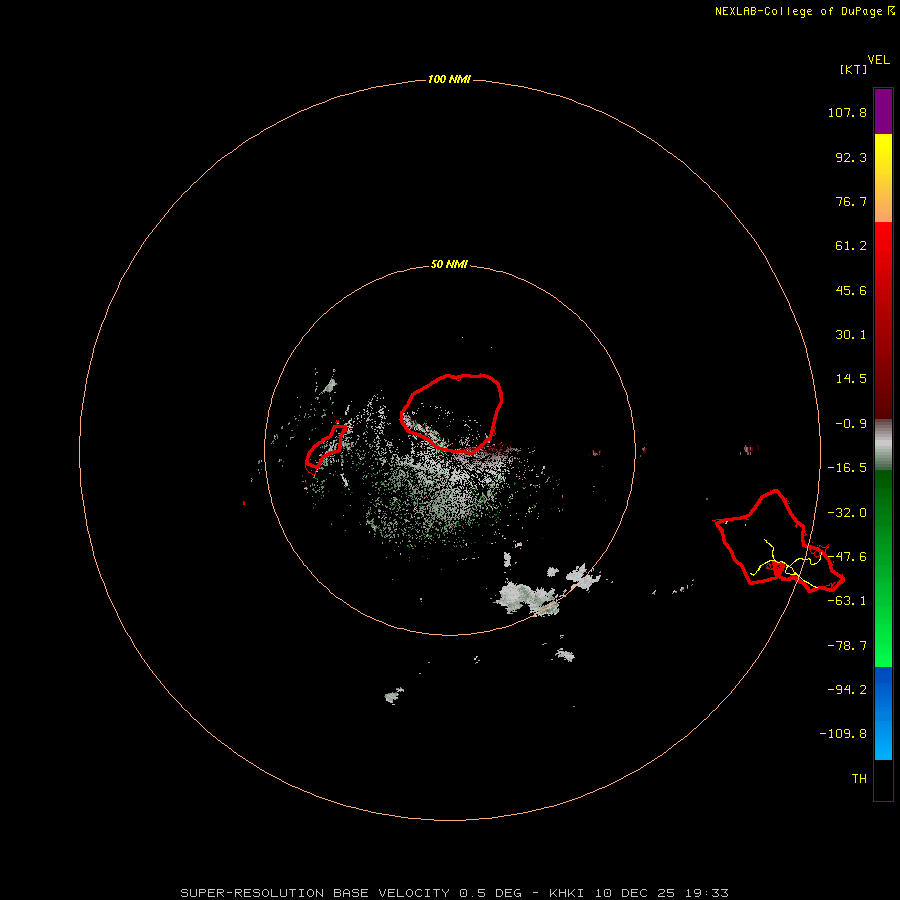Click the 100 NMI range ring label
The image size is (900, 900).
(449, 79)
